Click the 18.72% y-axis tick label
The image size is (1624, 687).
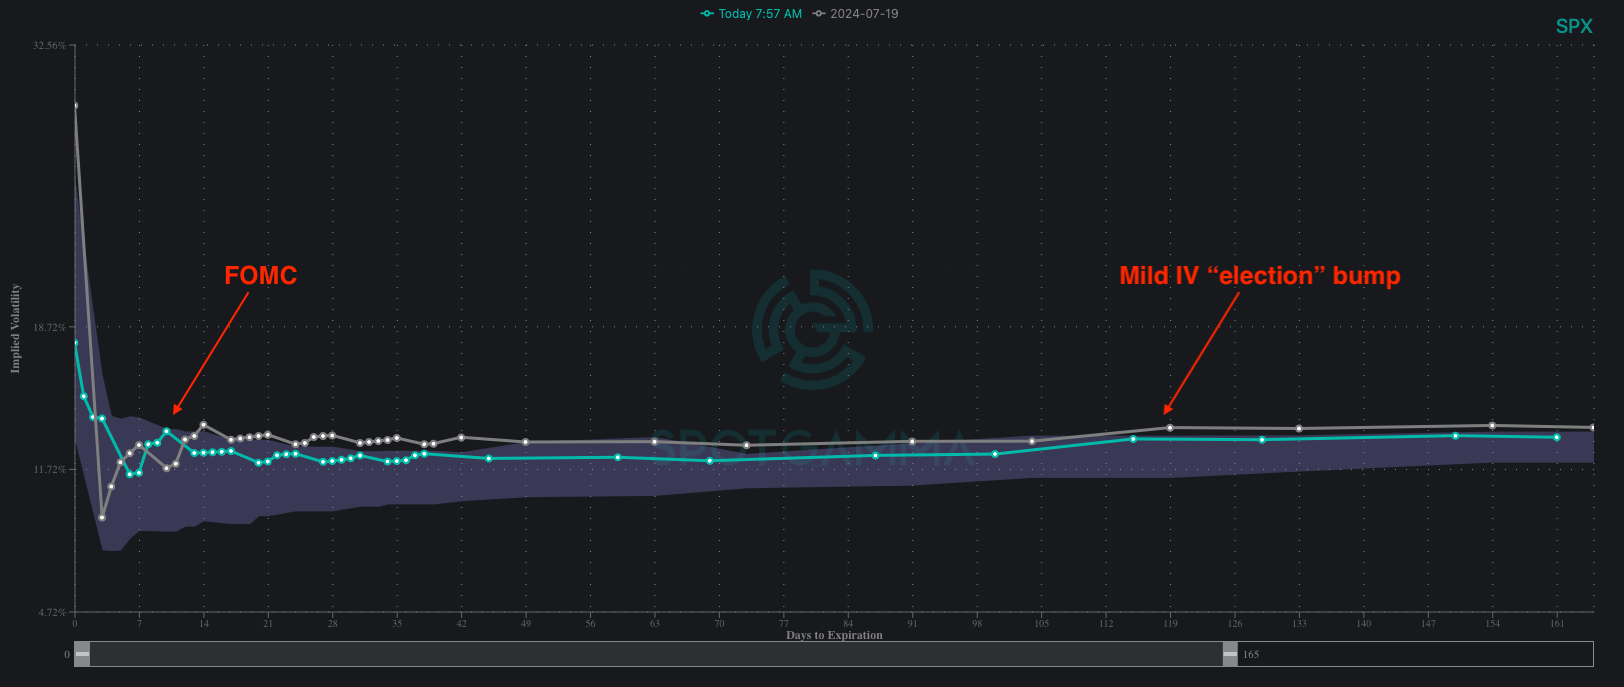(49, 328)
